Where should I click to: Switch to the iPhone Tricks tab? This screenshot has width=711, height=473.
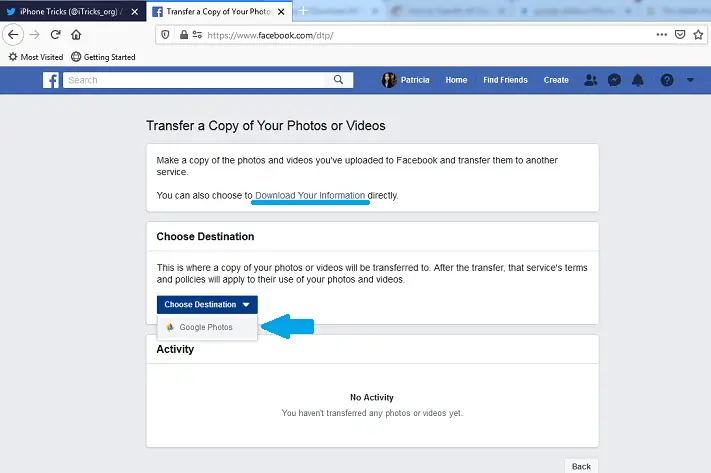[70, 11]
